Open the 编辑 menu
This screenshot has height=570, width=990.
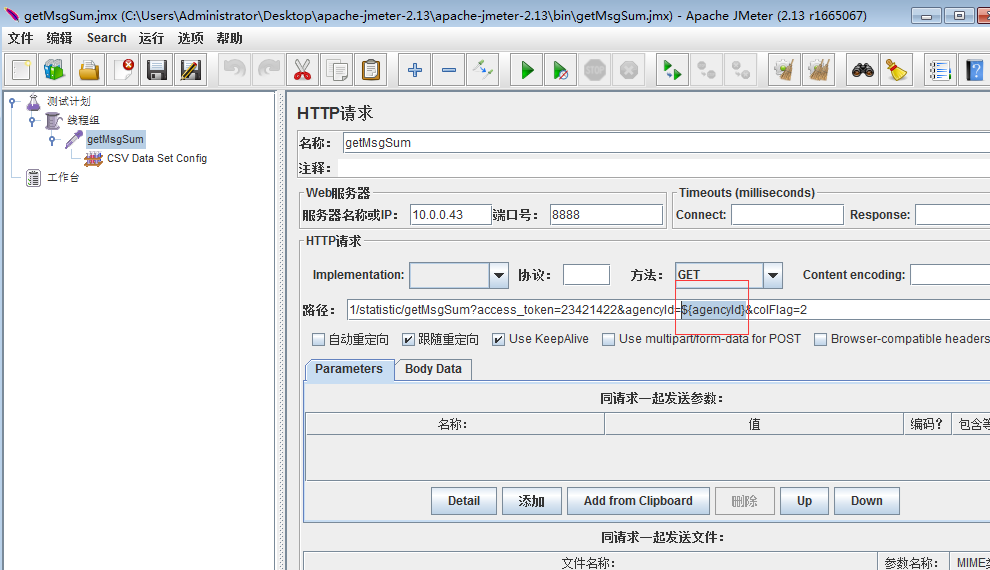59,39
